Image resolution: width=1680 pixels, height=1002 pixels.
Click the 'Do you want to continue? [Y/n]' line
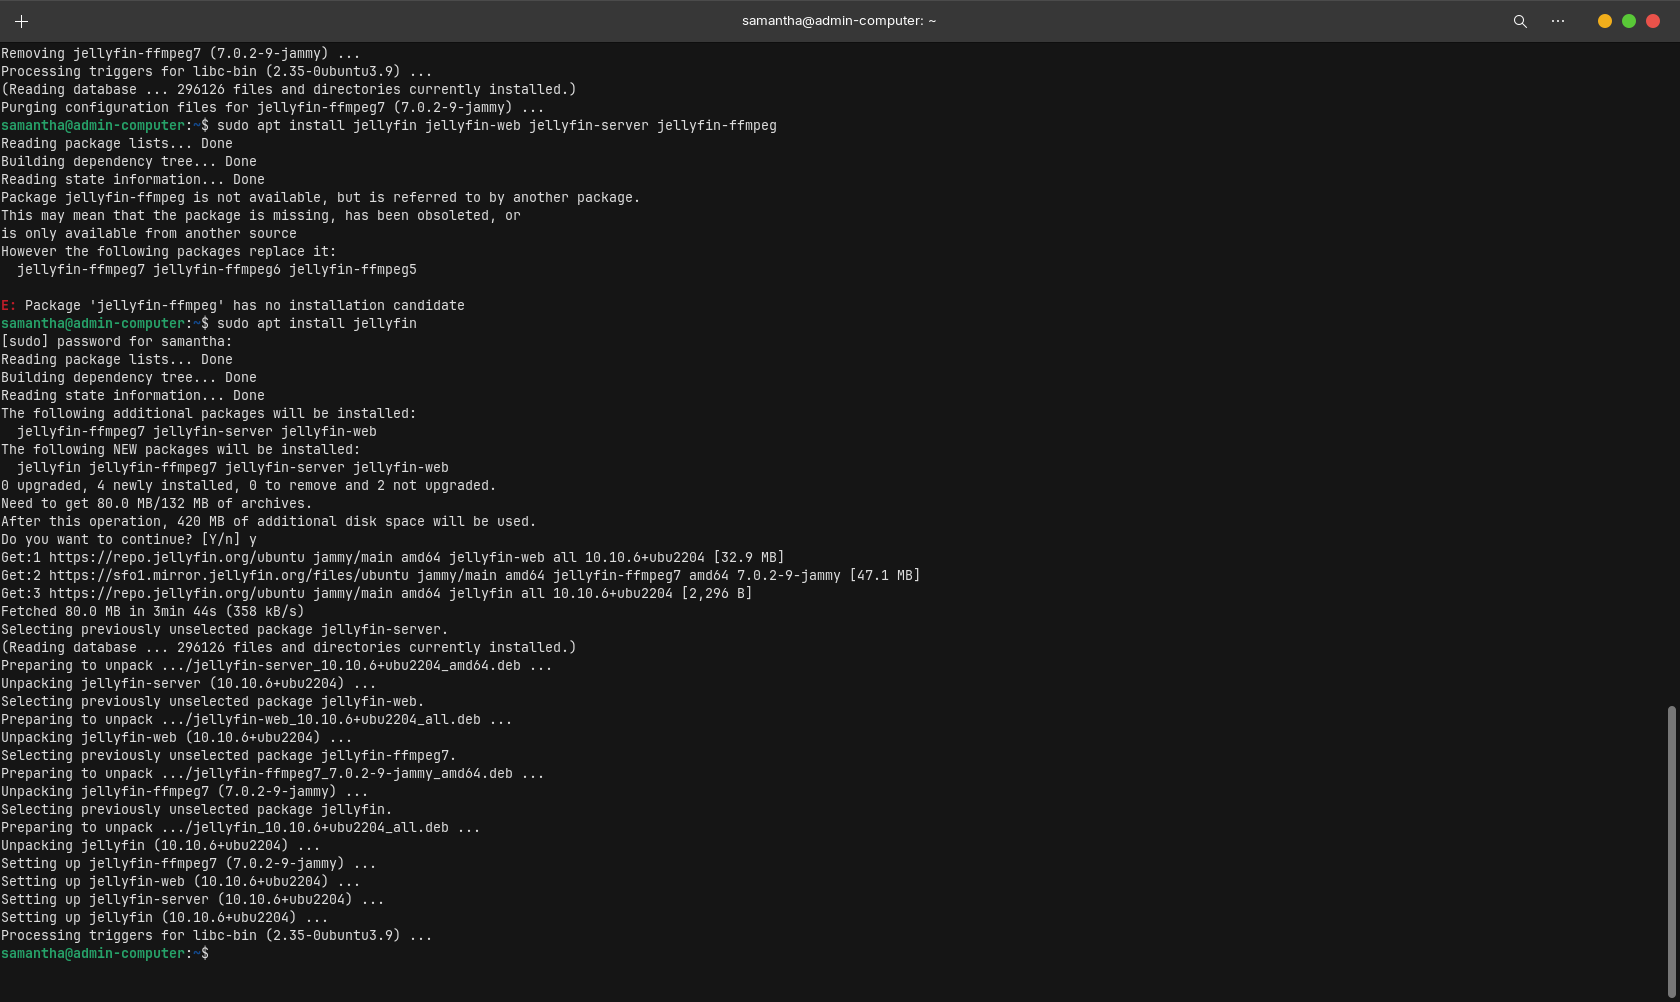click(128, 540)
